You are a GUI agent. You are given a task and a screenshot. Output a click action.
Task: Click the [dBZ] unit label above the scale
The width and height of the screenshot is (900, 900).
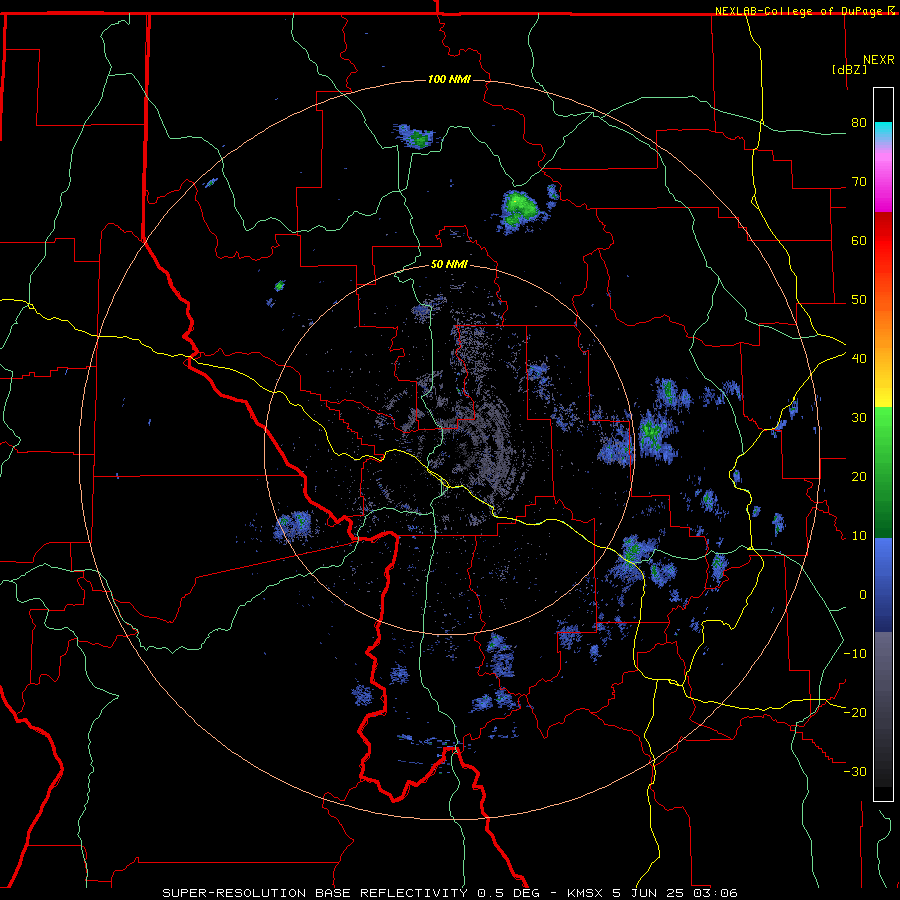pos(849,70)
